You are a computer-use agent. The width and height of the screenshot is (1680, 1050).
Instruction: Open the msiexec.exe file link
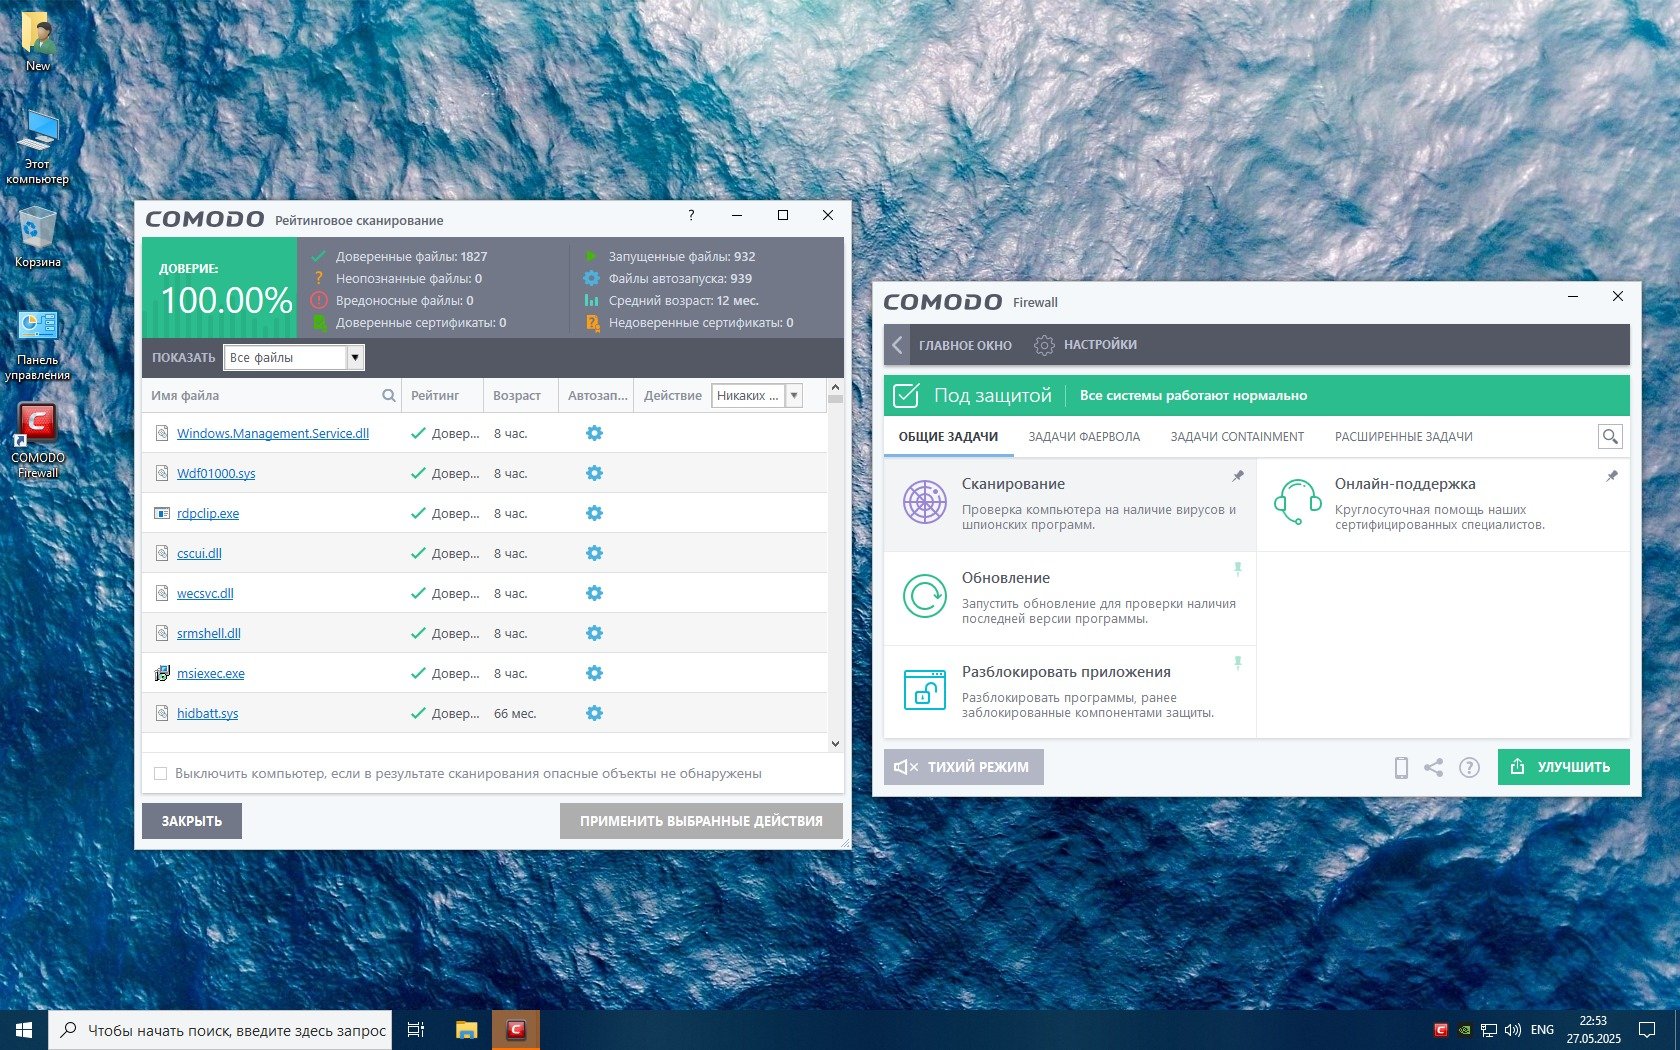coord(211,673)
